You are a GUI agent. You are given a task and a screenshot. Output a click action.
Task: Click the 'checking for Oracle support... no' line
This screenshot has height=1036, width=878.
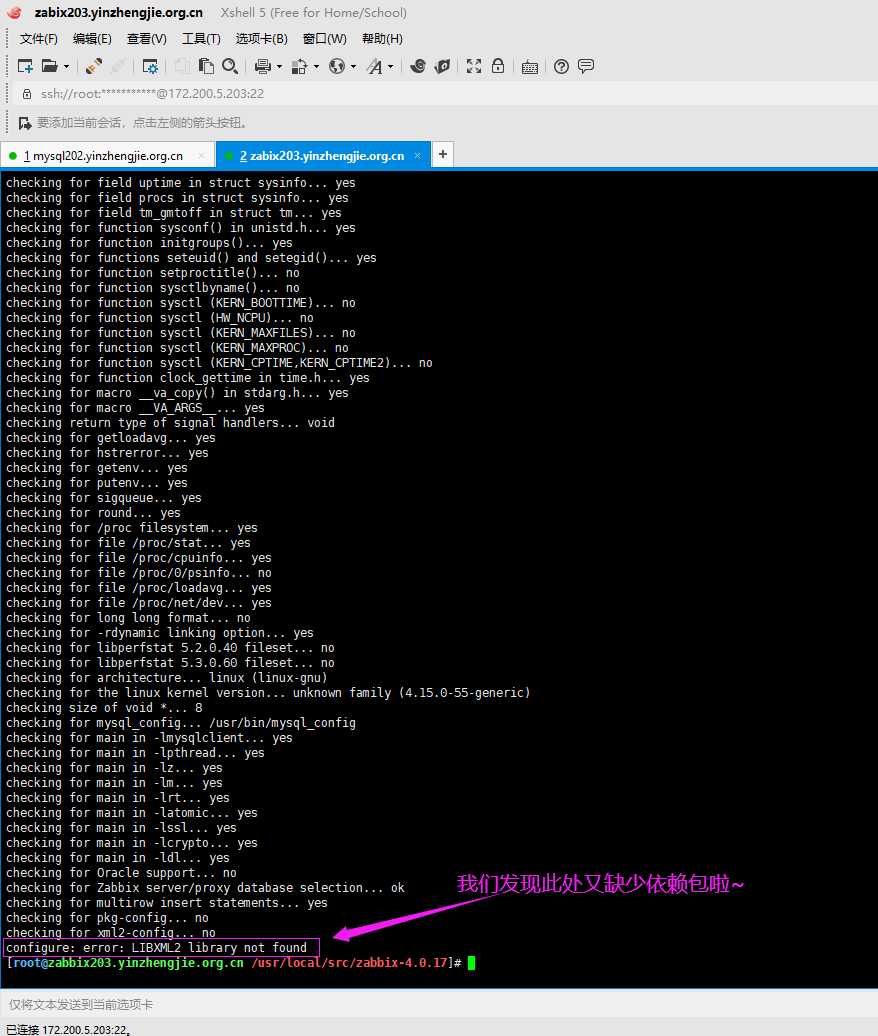122,872
